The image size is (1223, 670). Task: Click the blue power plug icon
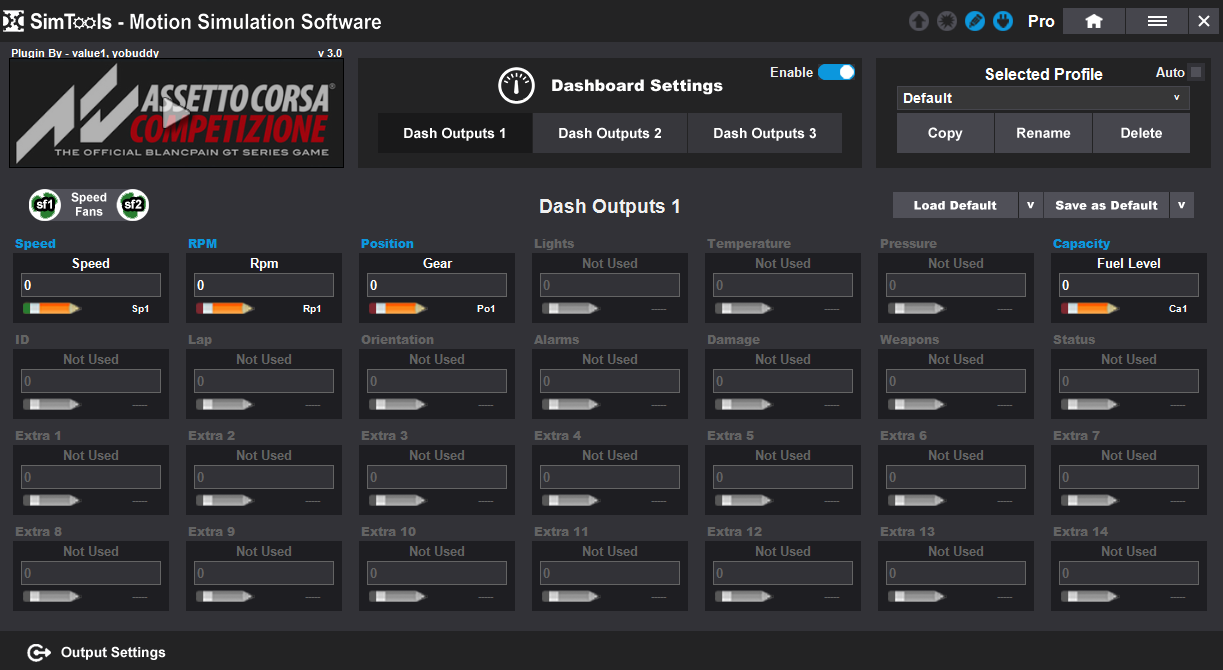1003,21
